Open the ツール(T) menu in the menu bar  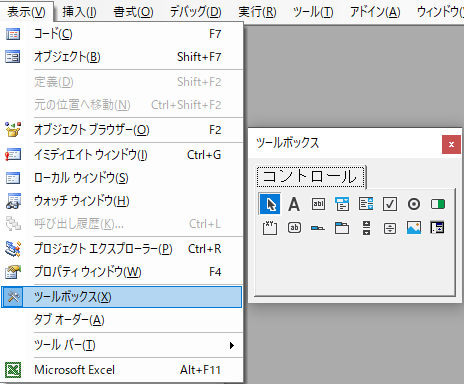[x=313, y=12]
